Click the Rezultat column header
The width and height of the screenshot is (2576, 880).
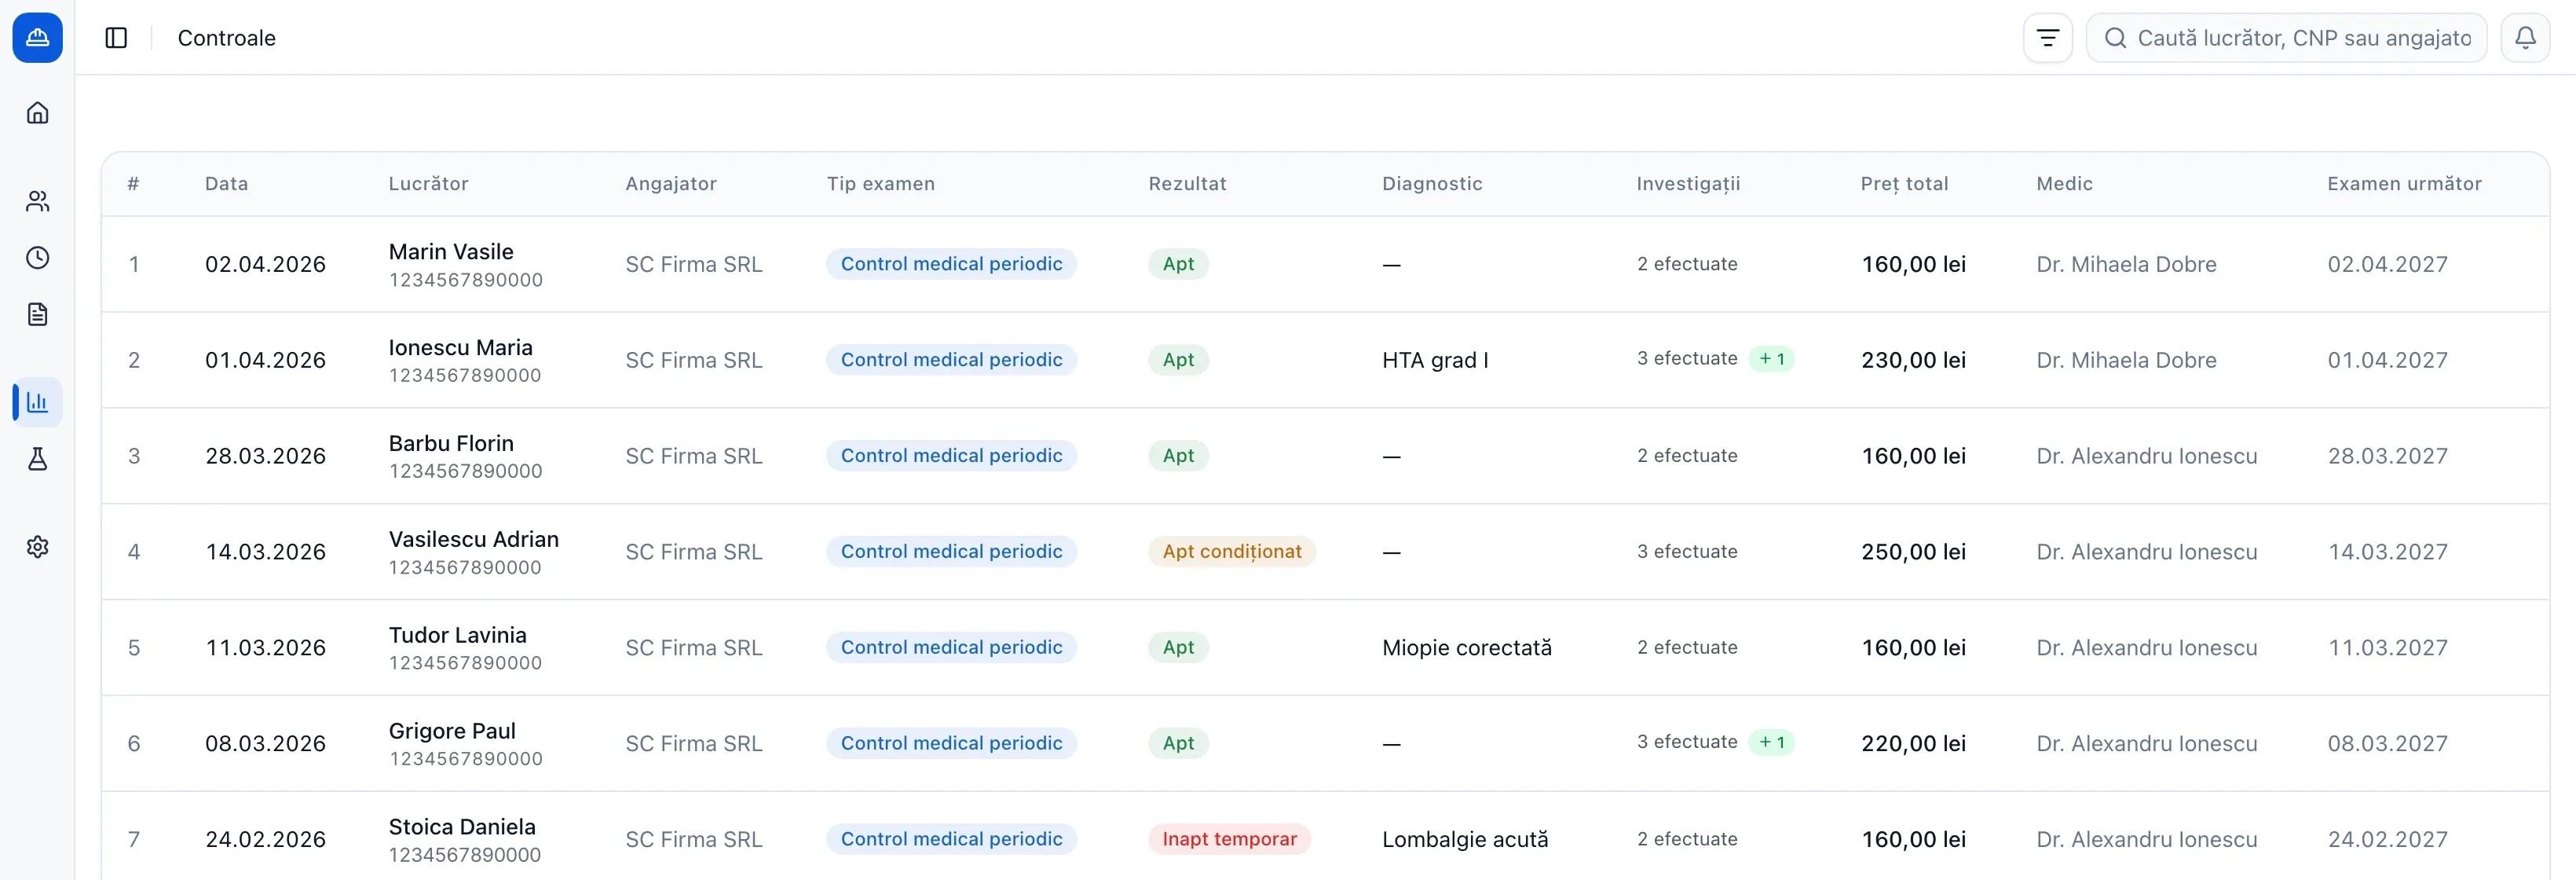click(1187, 184)
